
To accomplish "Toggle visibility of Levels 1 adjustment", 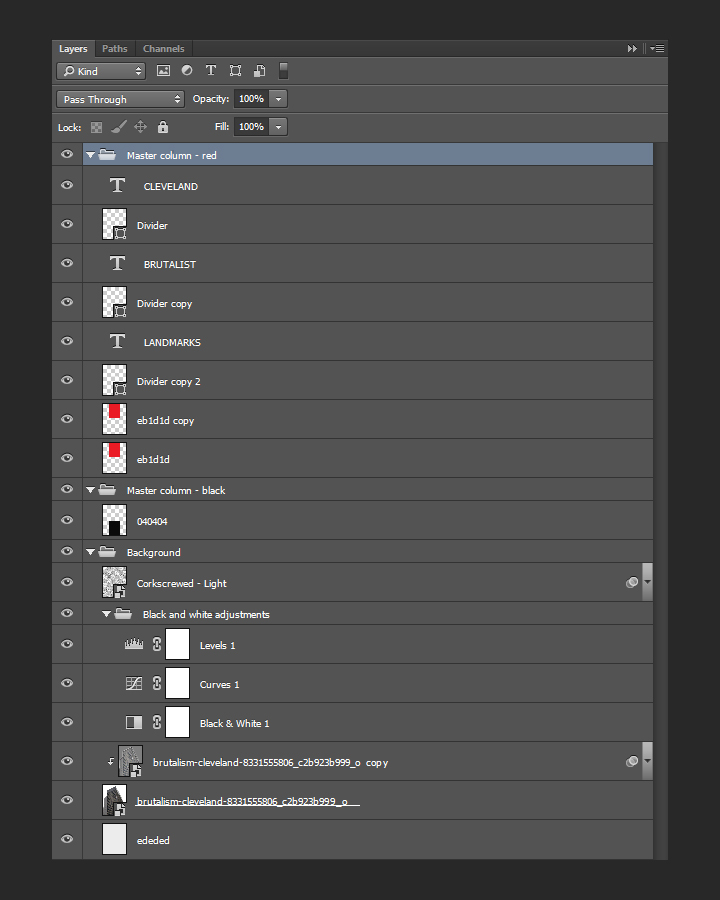I will (67, 645).
